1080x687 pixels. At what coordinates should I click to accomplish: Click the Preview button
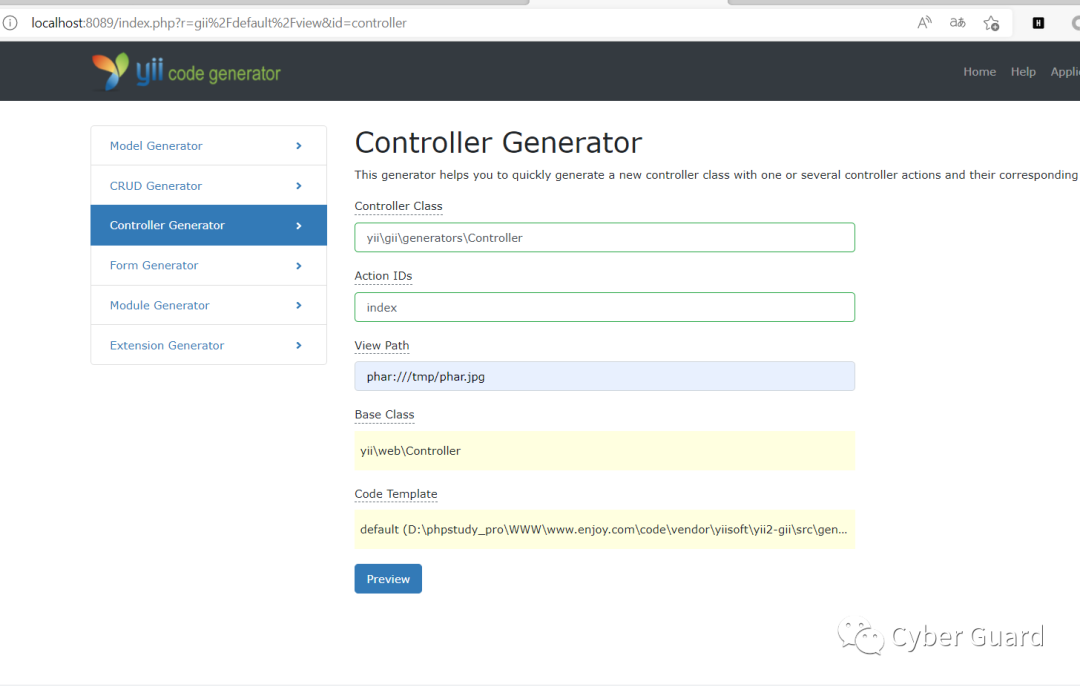click(388, 579)
